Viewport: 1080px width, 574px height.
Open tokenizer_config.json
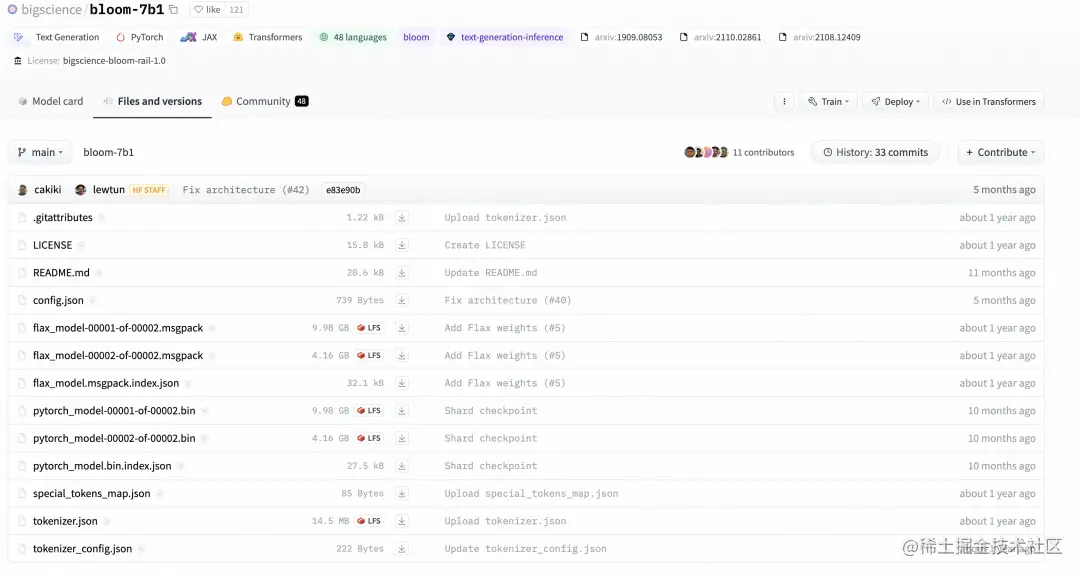pos(83,549)
